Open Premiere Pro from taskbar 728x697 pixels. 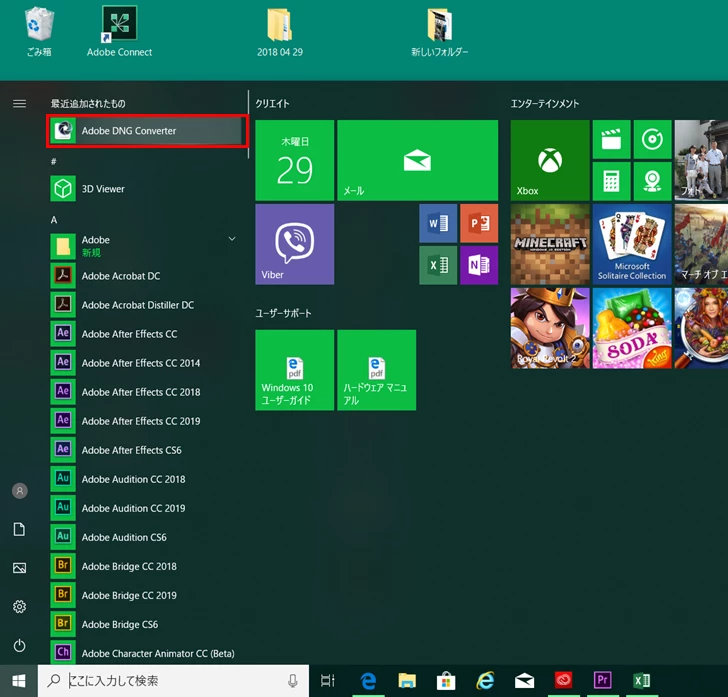603,681
